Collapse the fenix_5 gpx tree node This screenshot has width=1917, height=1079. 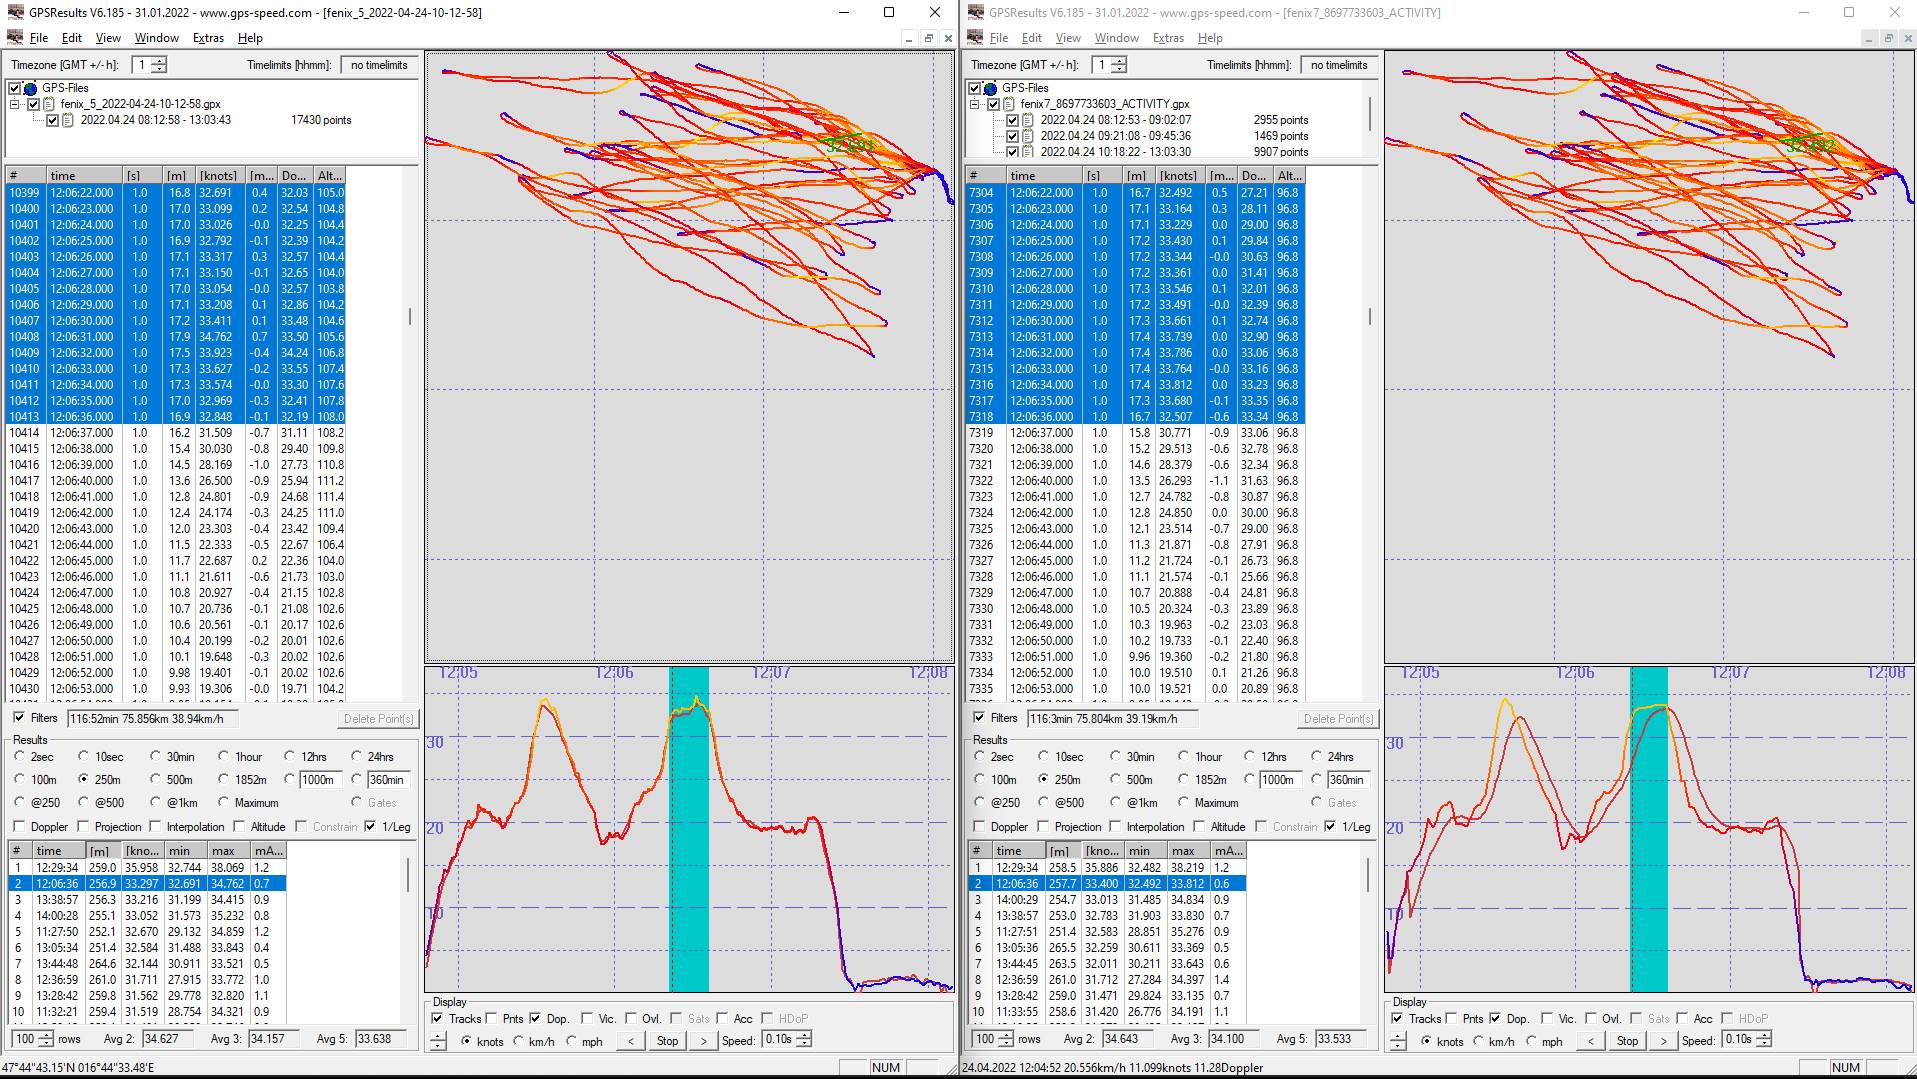(x=15, y=104)
